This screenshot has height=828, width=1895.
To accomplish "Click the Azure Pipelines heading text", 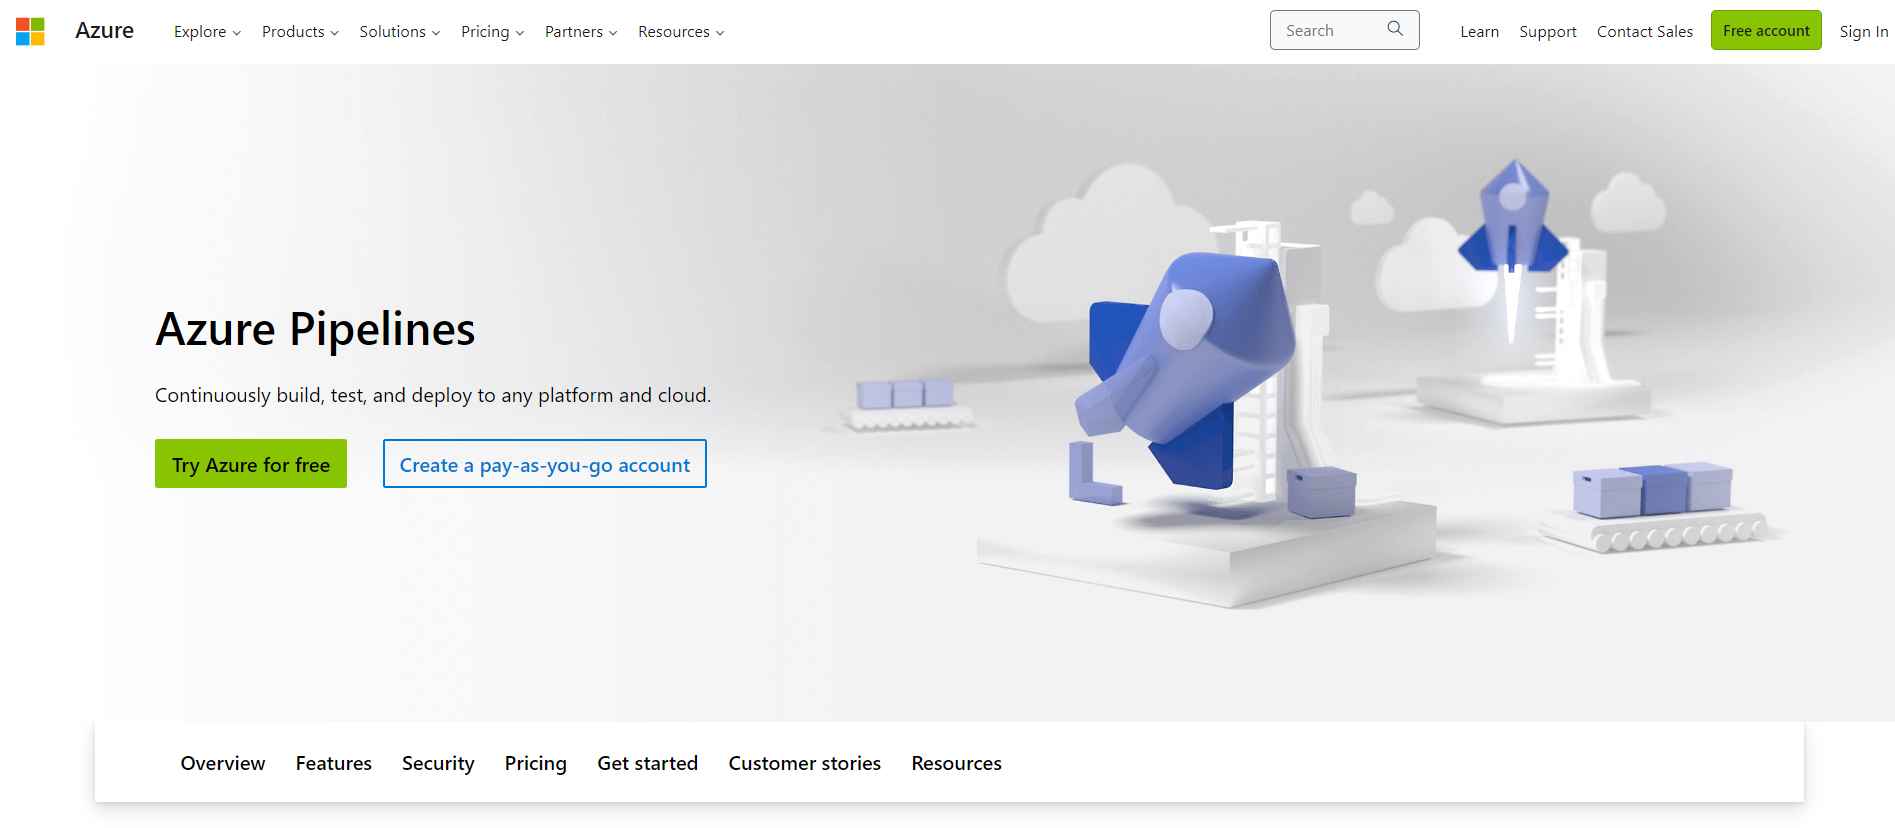I will pos(315,329).
